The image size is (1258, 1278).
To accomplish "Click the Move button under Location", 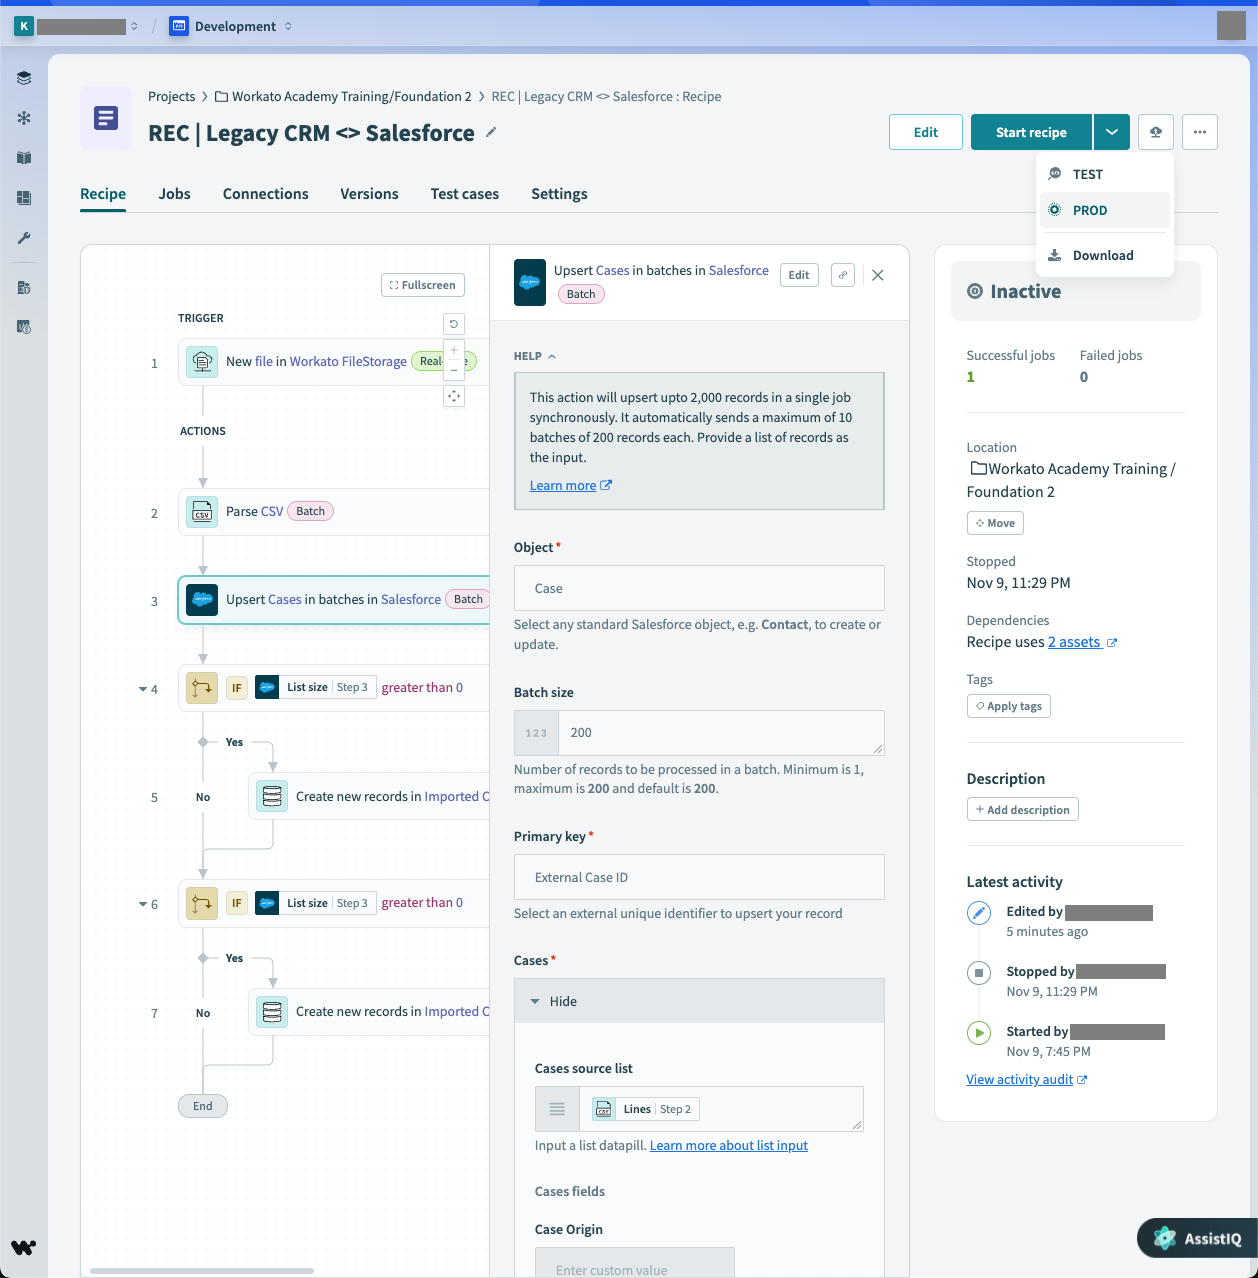I will pyautogui.click(x=995, y=523).
